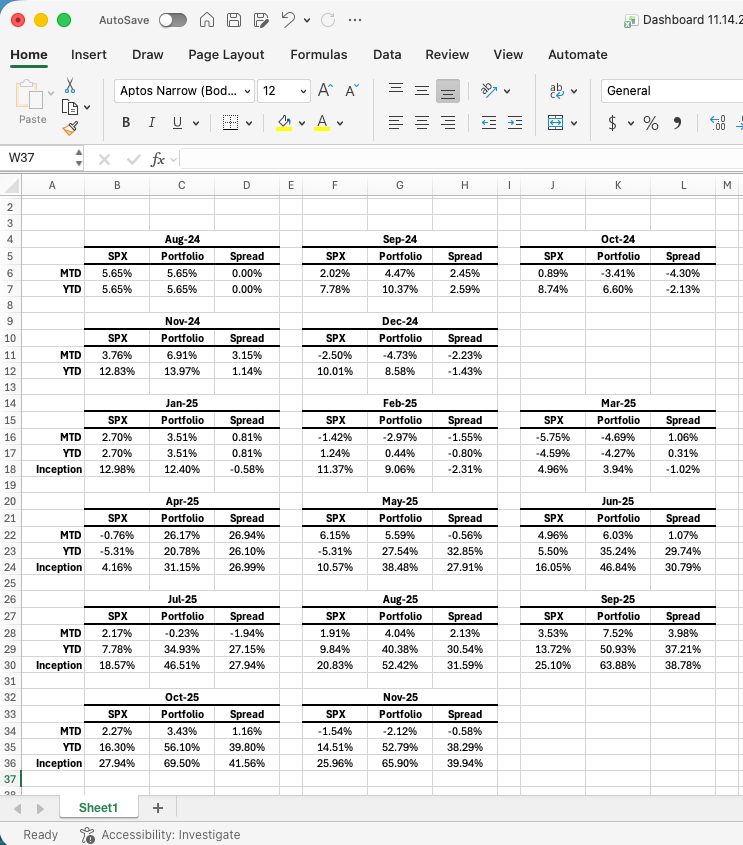Click the Increase Font Size icon
Viewport: 743px width, 845px height.
tap(326, 90)
